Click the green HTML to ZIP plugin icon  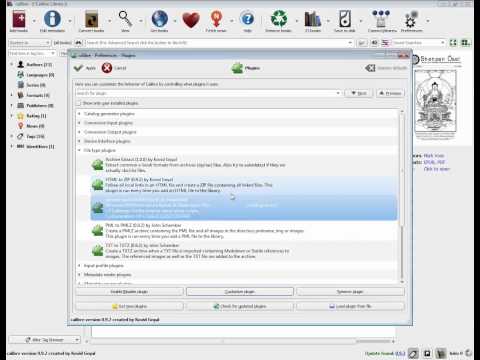tap(97, 185)
